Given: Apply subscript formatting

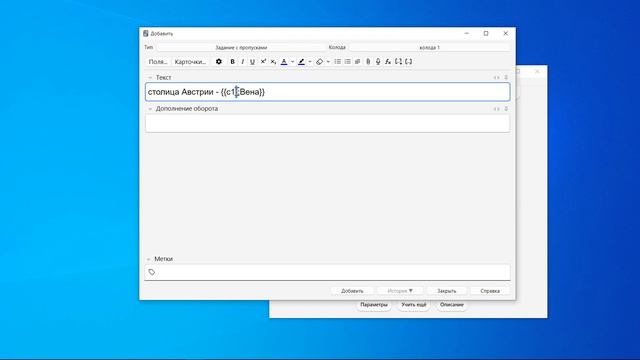Looking at the screenshot, I should click(273, 62).
